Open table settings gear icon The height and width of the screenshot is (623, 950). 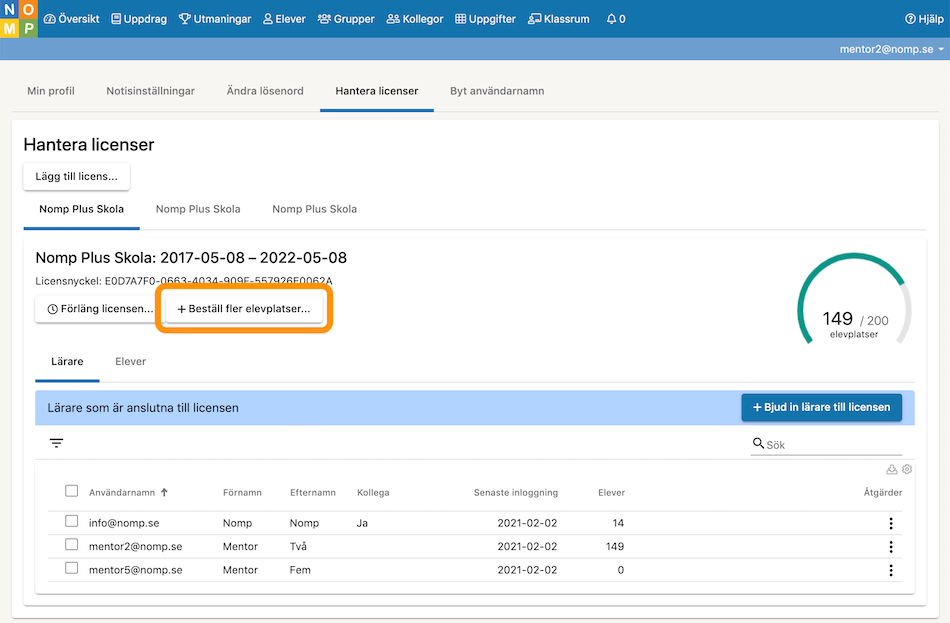point(907,469)
